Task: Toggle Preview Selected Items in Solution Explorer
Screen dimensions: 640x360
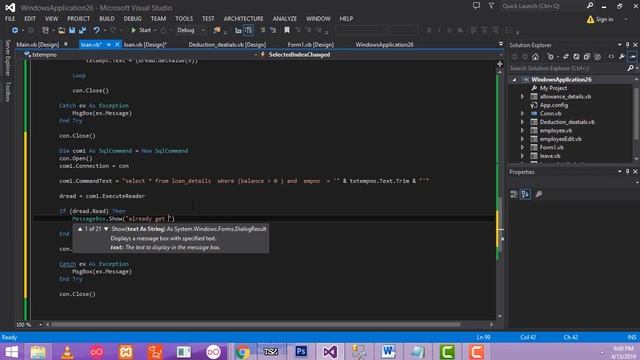Action: 632,57
